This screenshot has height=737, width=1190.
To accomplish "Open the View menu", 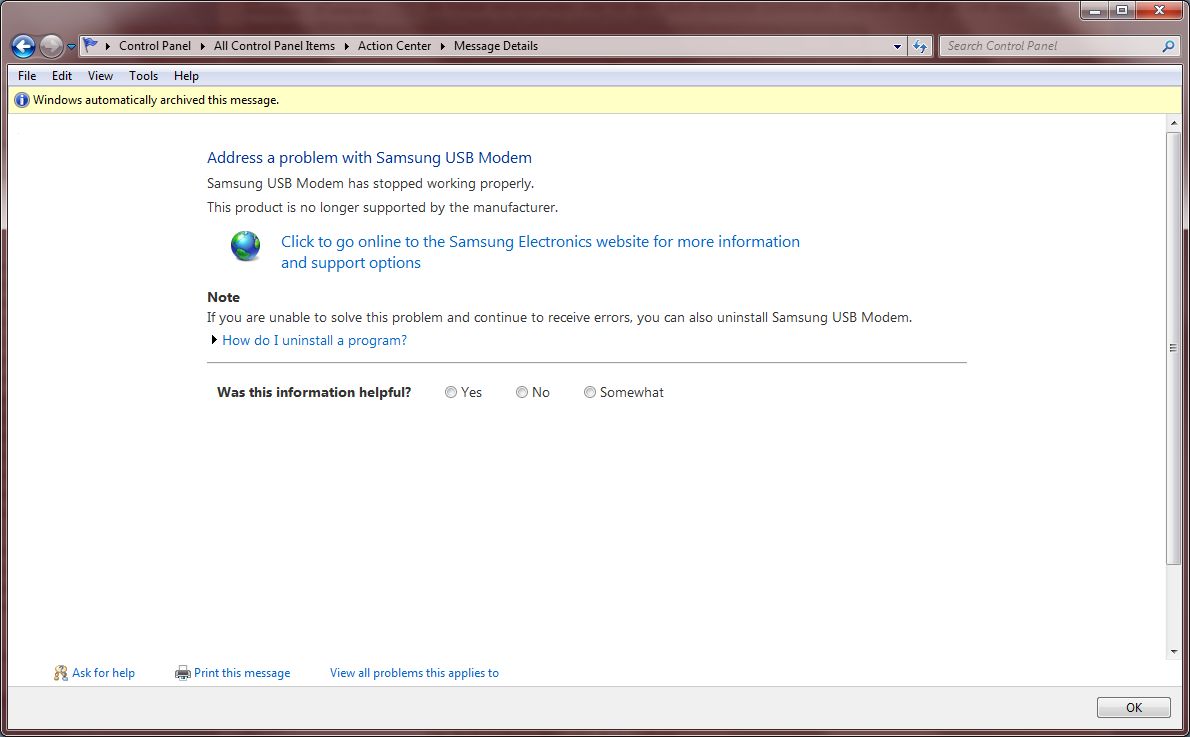I will (100, 75).
